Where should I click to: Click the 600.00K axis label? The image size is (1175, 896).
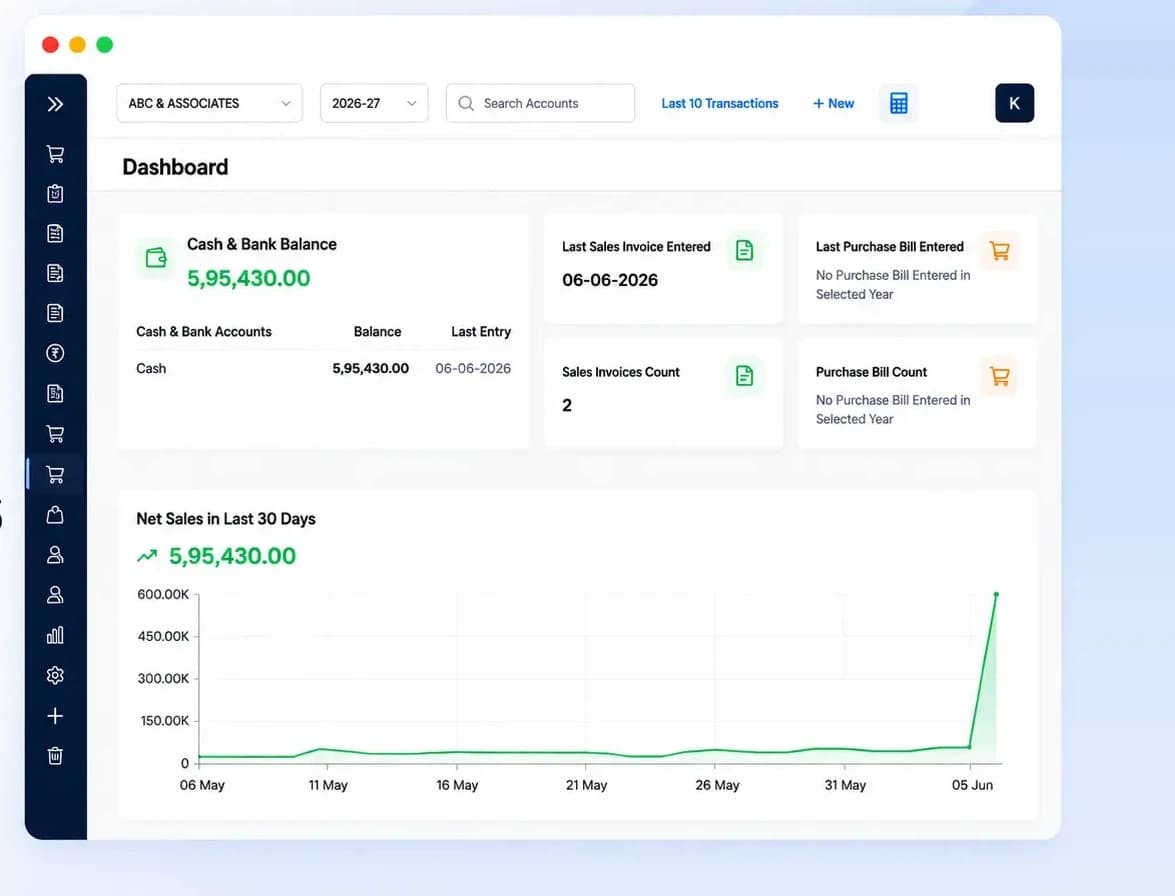[x=163, y=594]
